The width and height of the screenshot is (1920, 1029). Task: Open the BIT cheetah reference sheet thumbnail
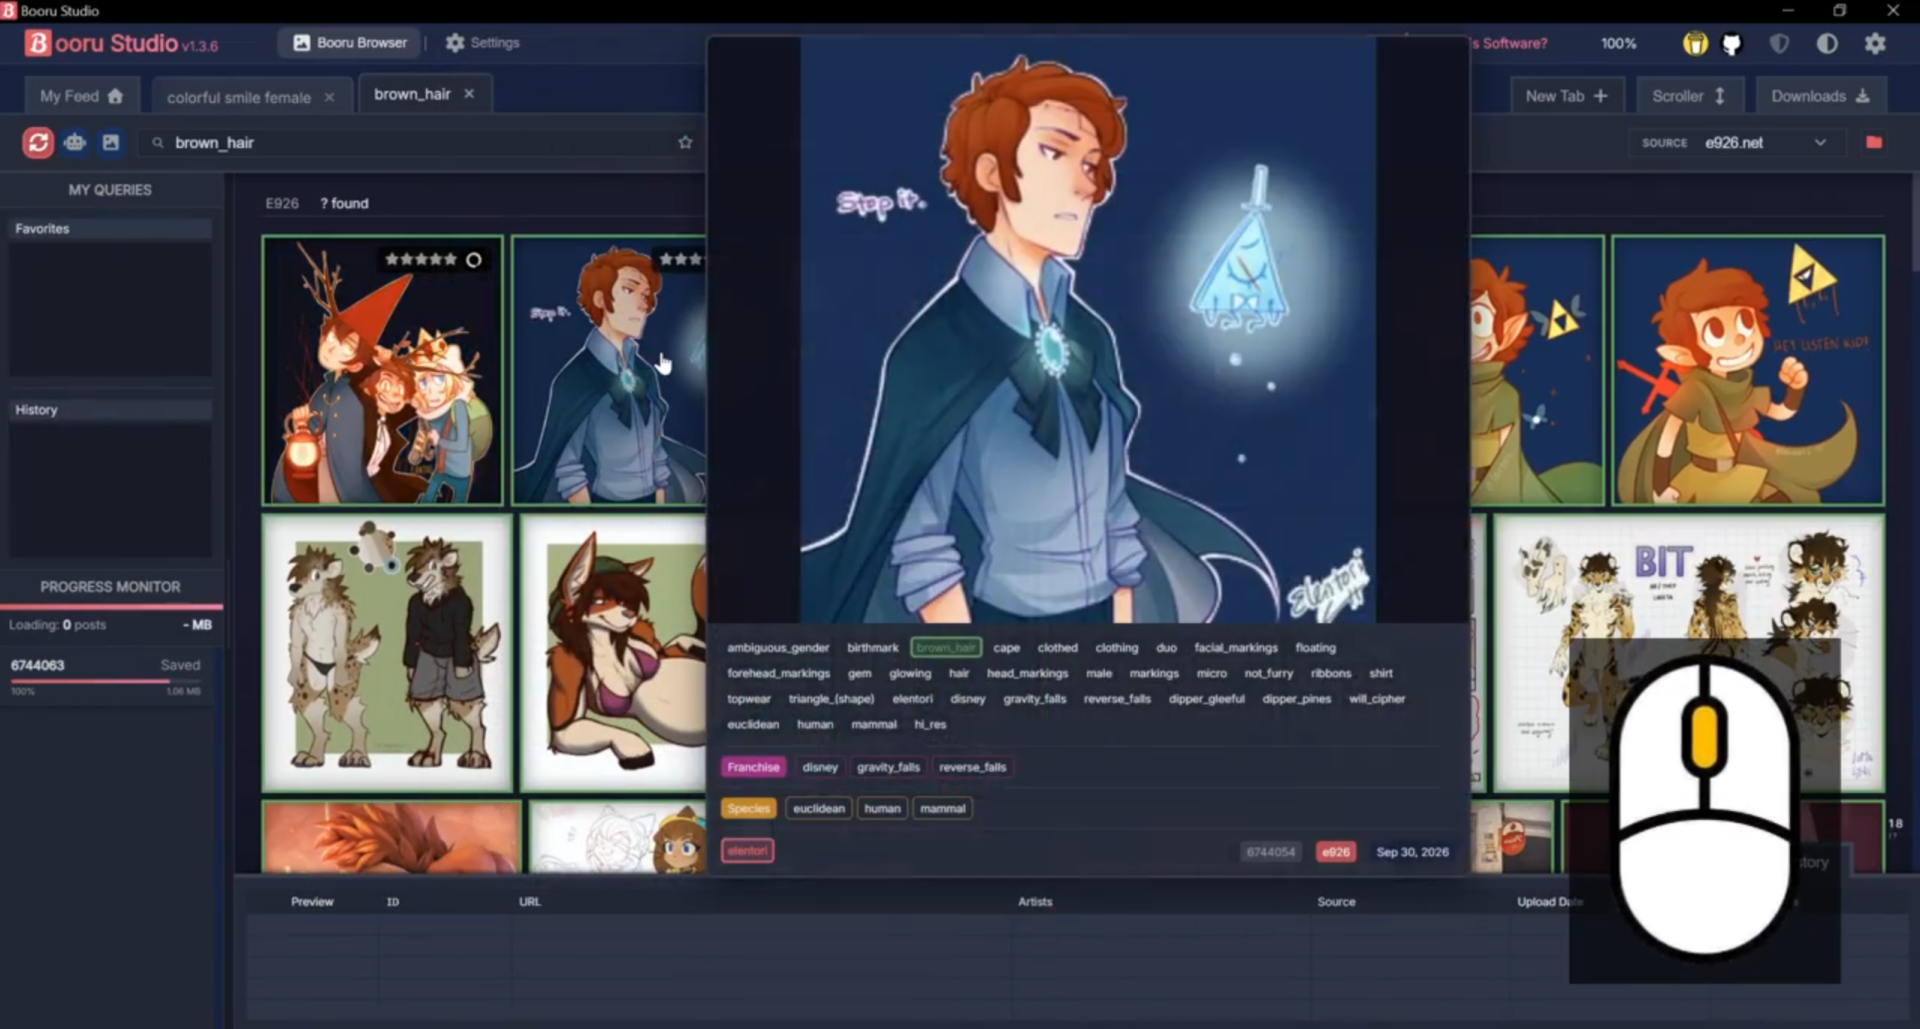pos(1689,653)
